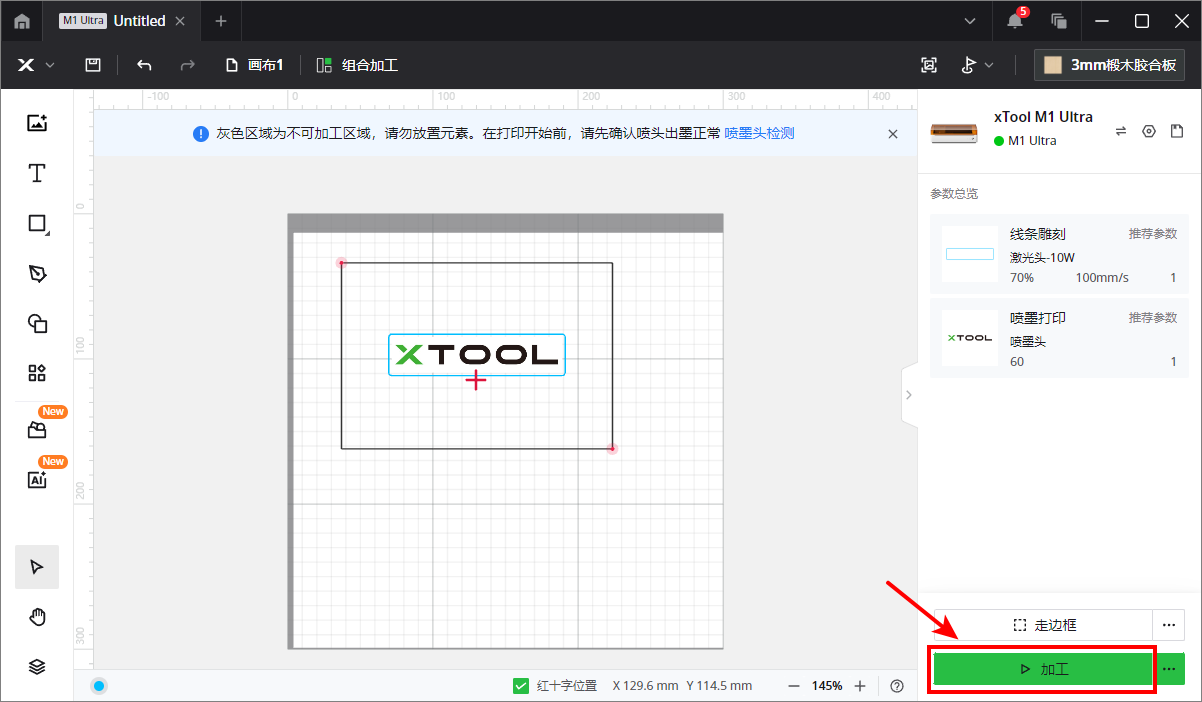Click the X 129.6 mm coordinate readout

[x=646, y=686]
